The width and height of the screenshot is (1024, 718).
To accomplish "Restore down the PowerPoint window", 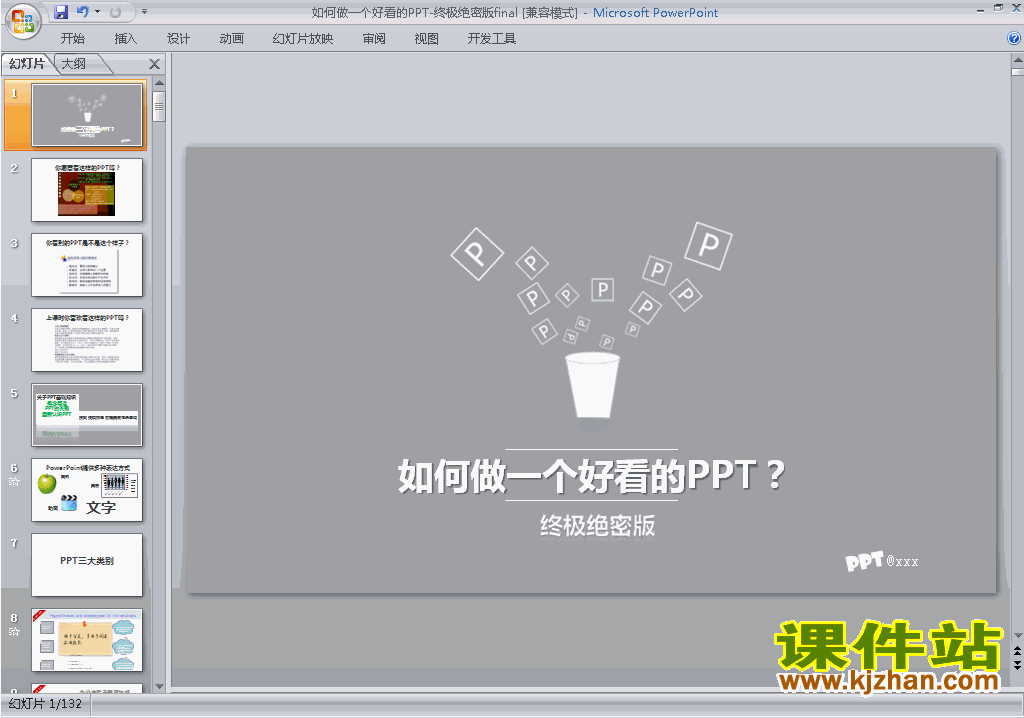I will click(998, 8).
